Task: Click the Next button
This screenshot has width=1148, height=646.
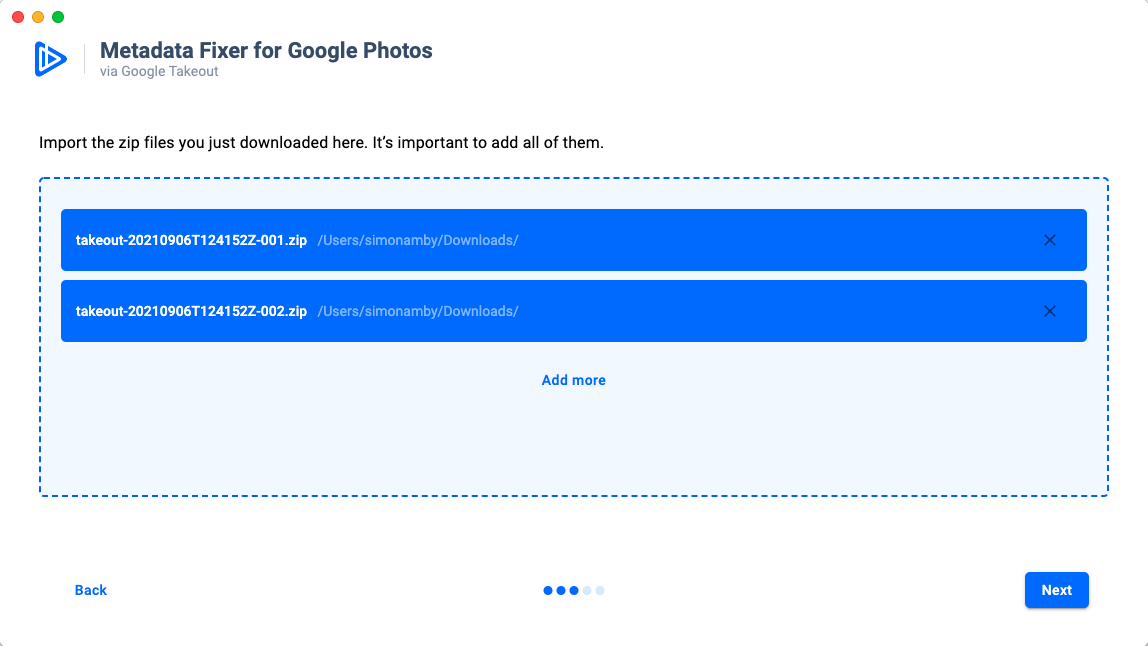Action: point(1056,590)
